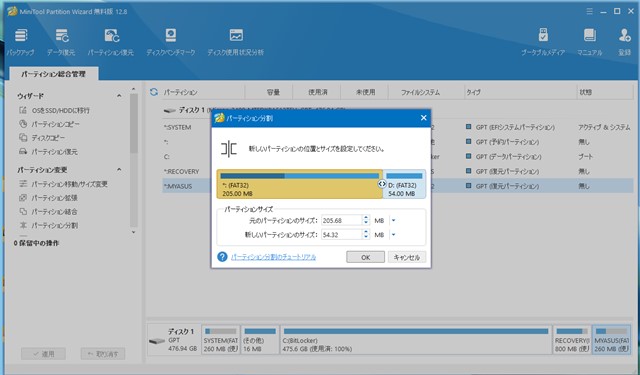Click the new partition size field
Viewport: 640px width, 375px height.
coord(342,235)
